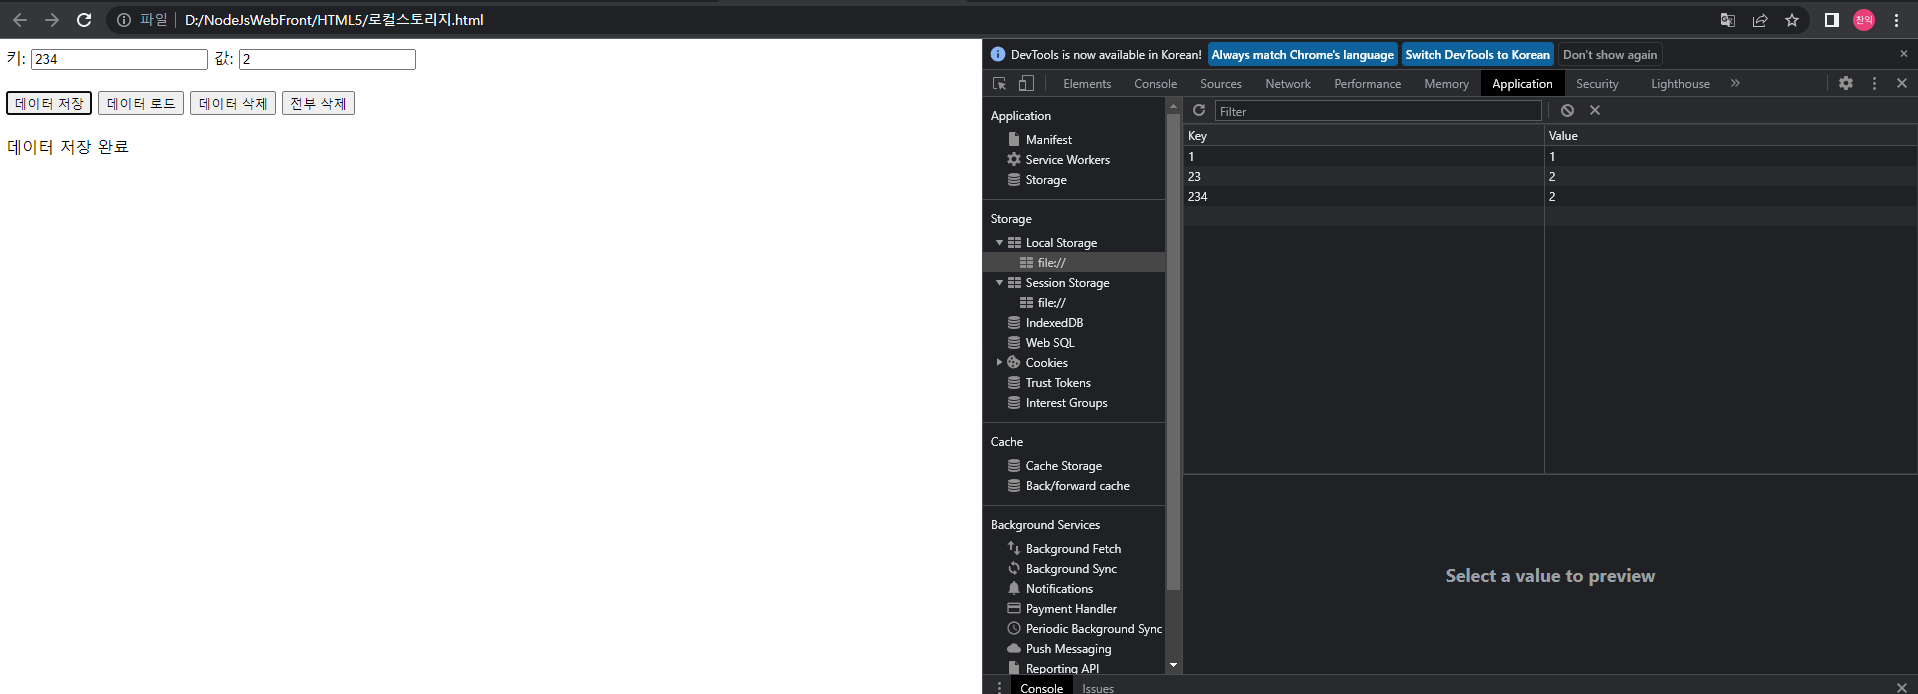Open the Security tab

pos(1597,84)
